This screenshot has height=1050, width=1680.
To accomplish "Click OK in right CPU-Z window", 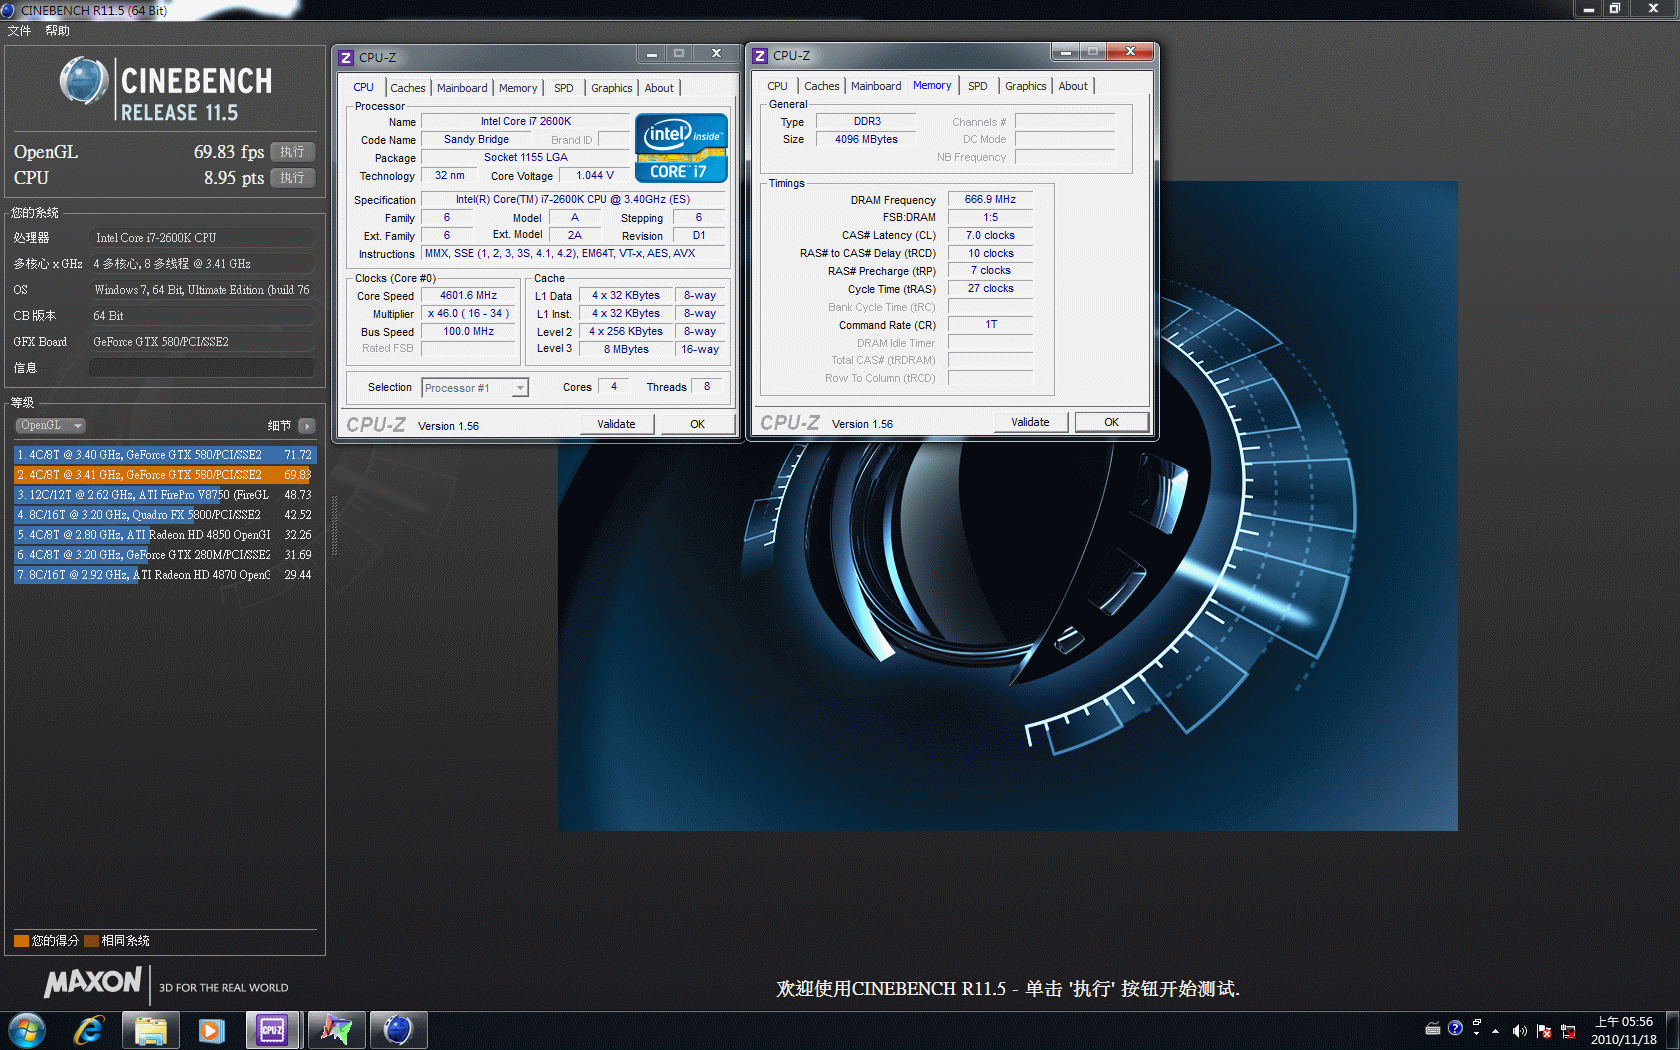I will [x=1111, y=422].
